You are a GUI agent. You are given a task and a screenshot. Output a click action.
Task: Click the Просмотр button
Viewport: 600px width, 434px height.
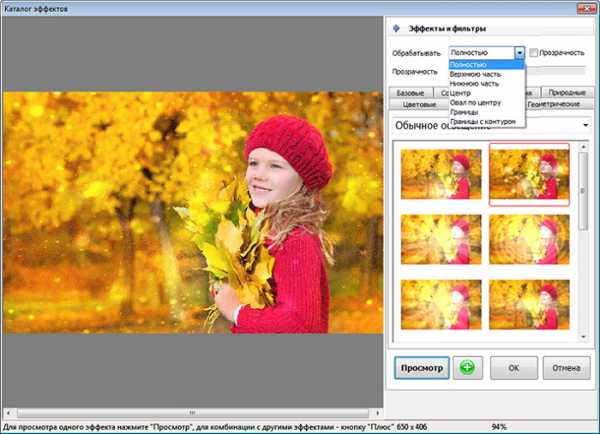click(x=422, y=368)
